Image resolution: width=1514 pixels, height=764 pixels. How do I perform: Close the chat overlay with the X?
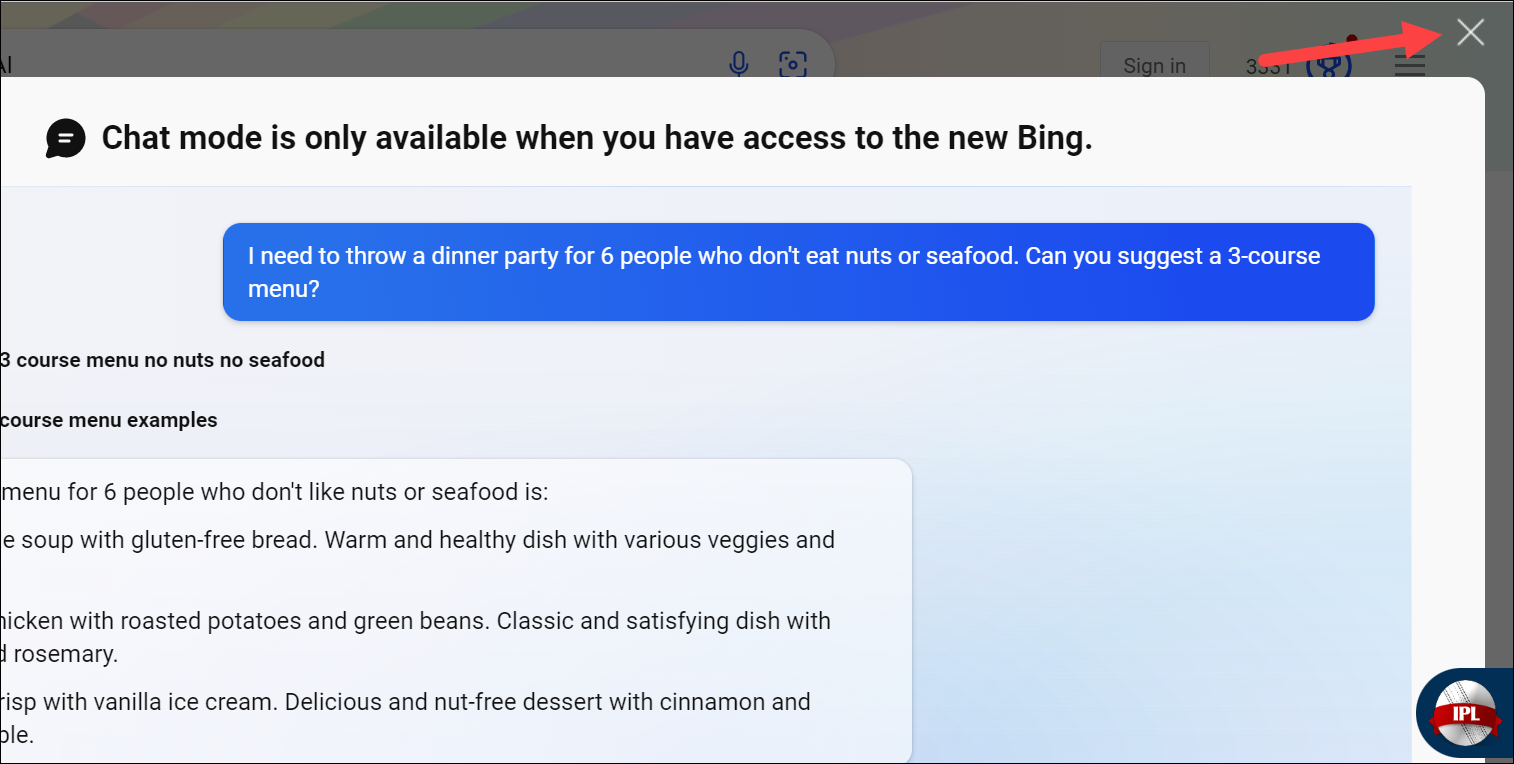(x=1470, y=33)
